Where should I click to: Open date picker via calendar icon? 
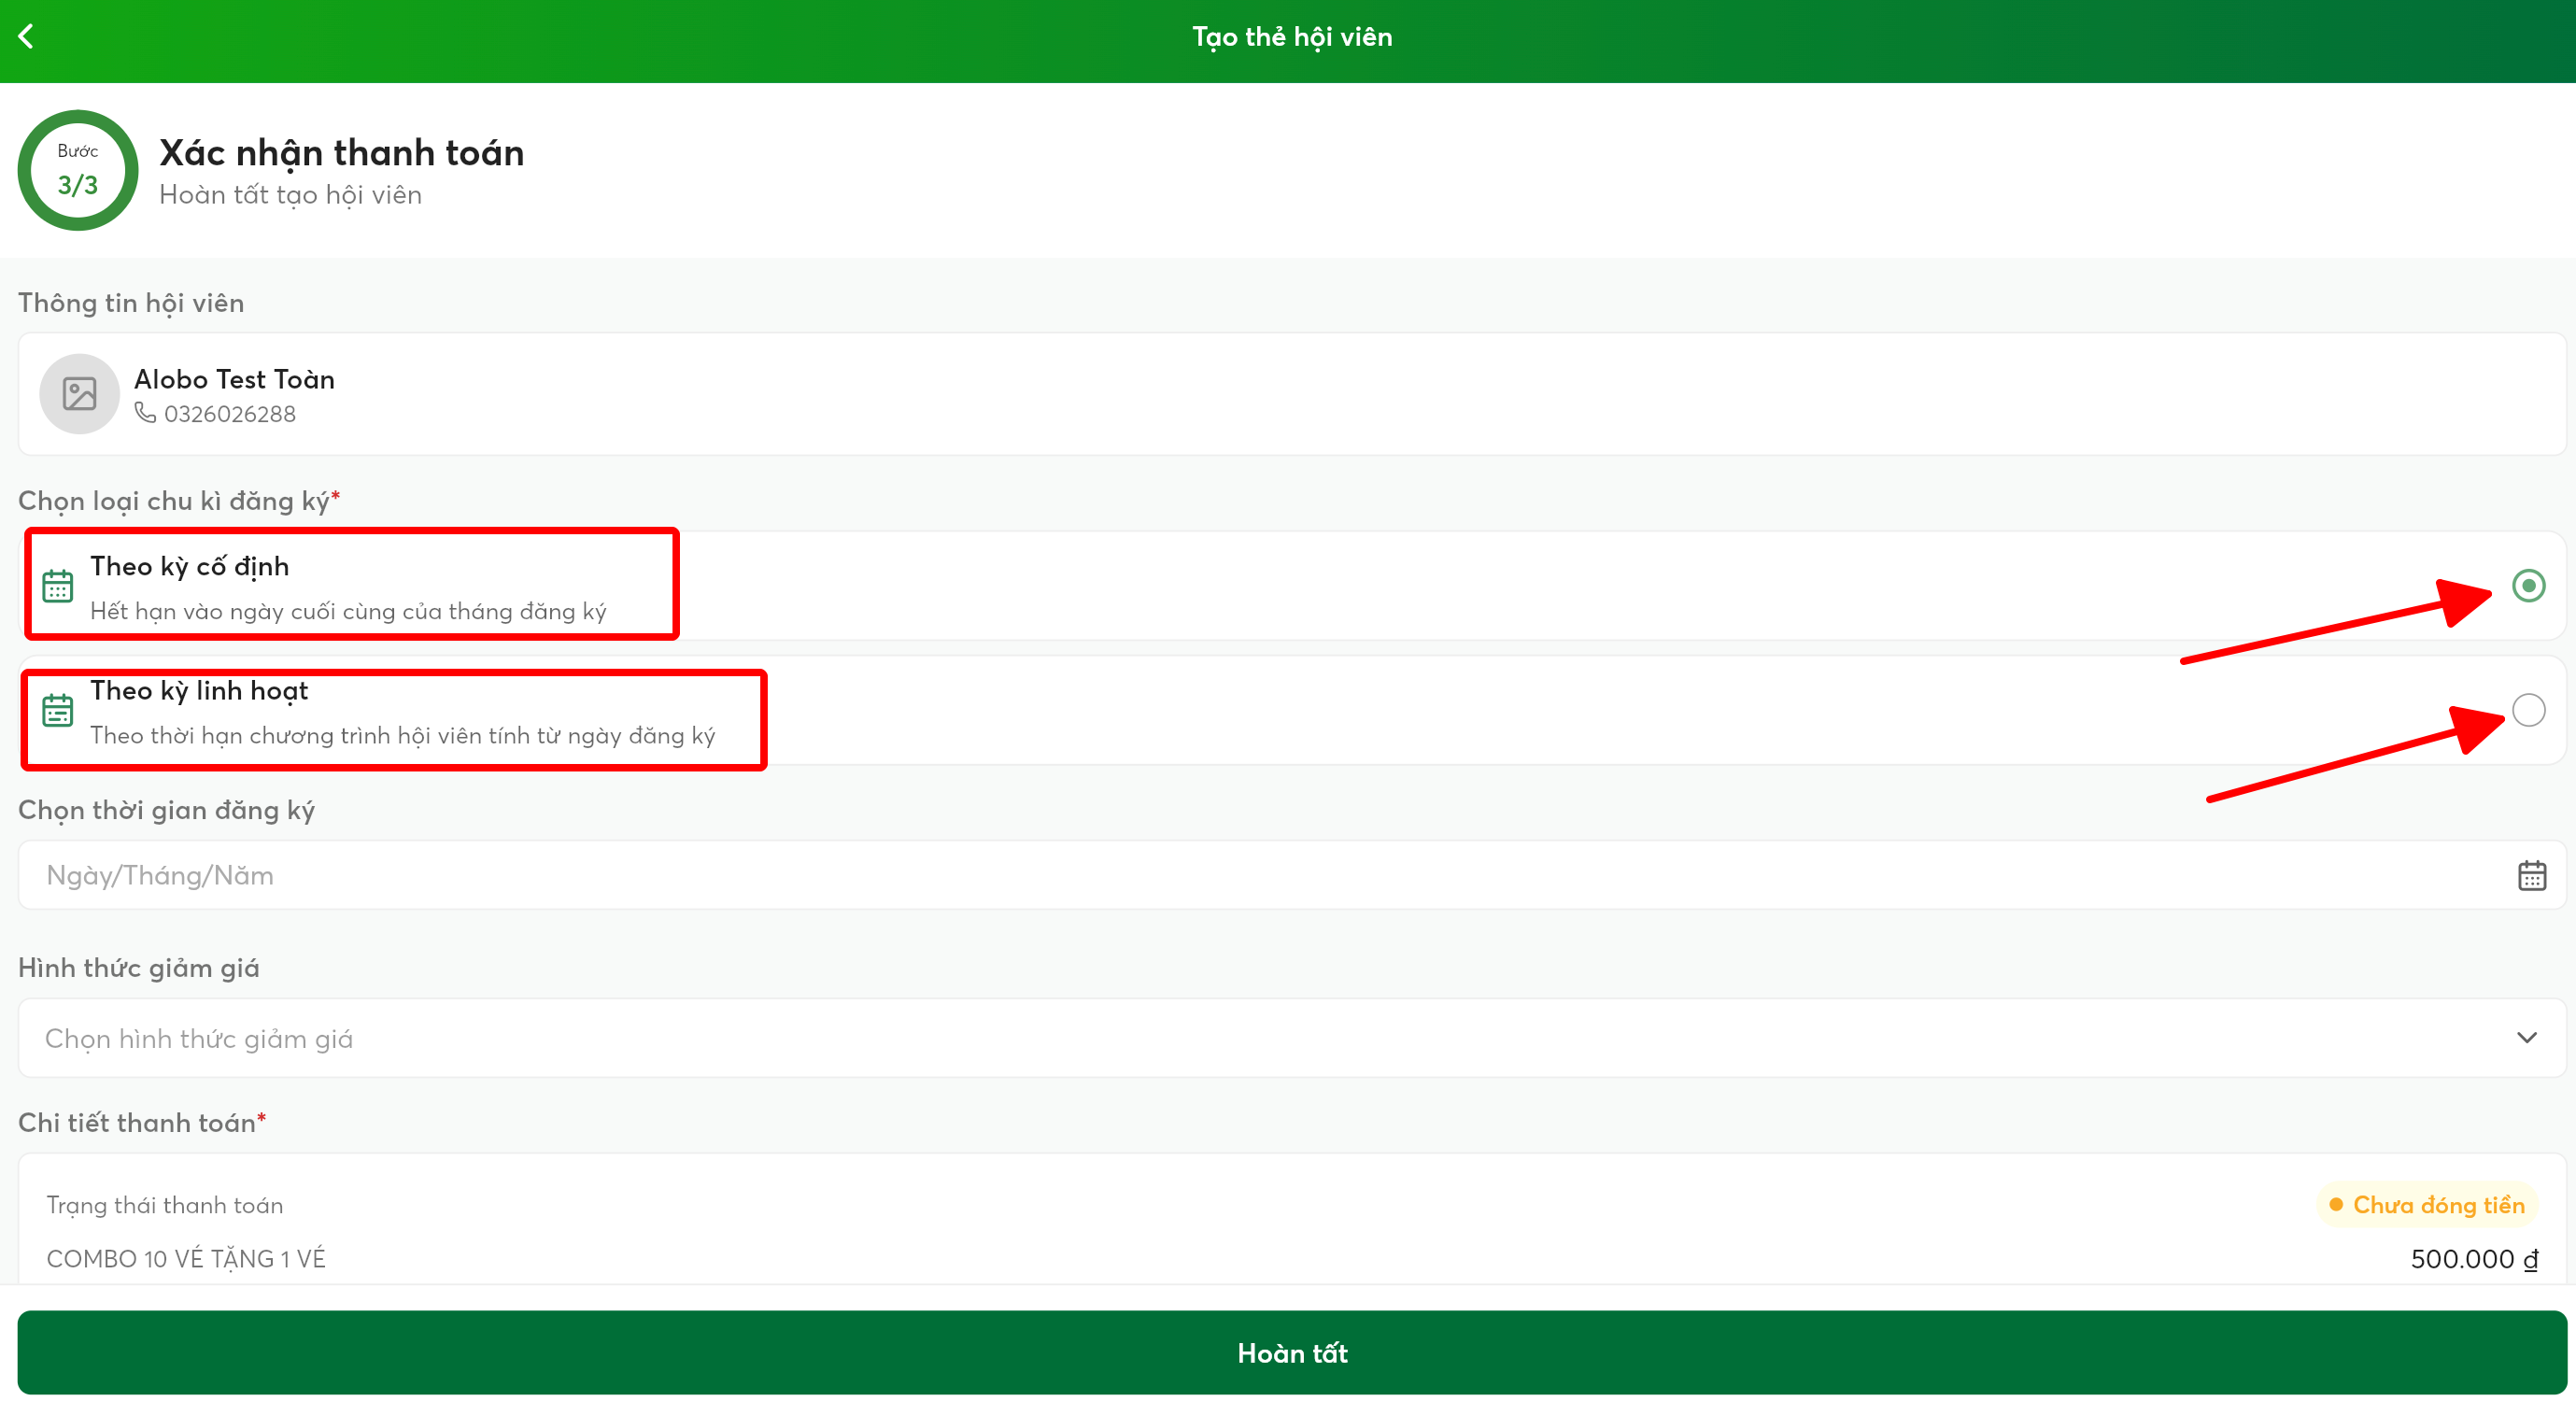click(x=2531, y=876)
